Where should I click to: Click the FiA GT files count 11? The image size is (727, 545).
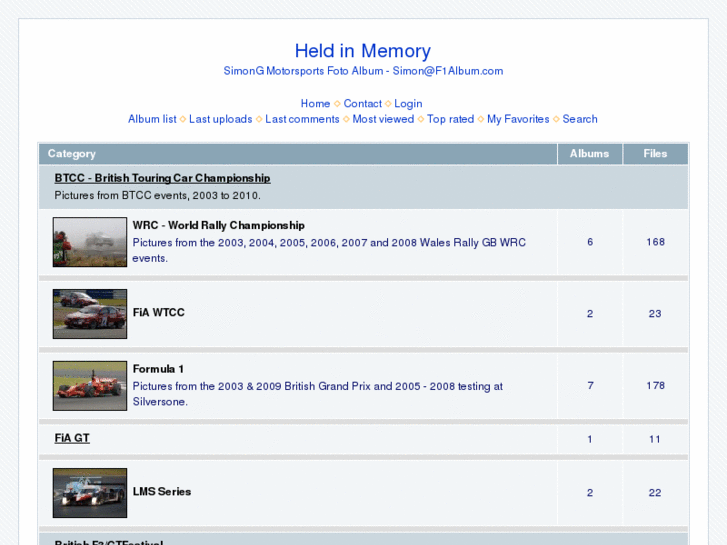click(655, 439)
